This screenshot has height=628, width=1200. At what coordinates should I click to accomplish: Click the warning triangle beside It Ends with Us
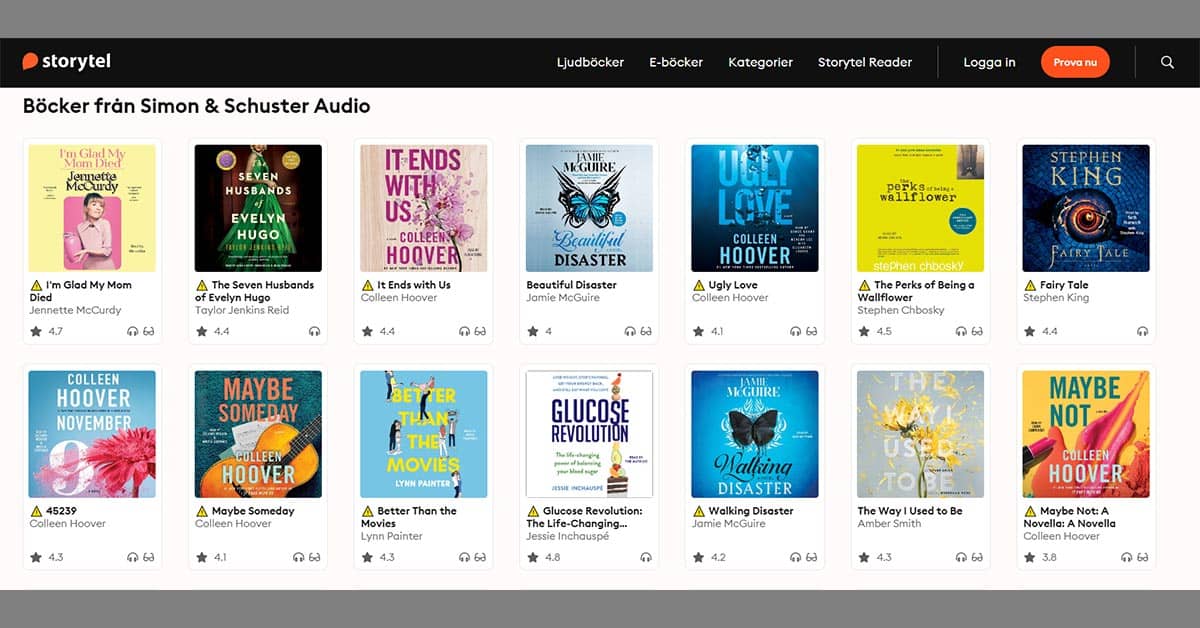(x=368, y=285)
